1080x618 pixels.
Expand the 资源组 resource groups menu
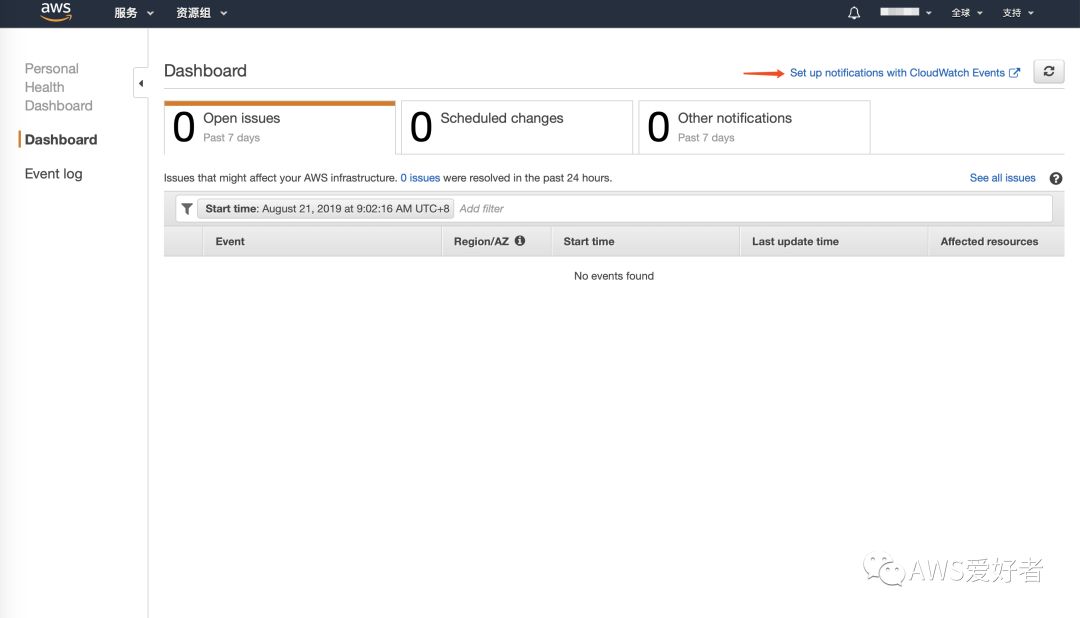click(x=201, y=13)
